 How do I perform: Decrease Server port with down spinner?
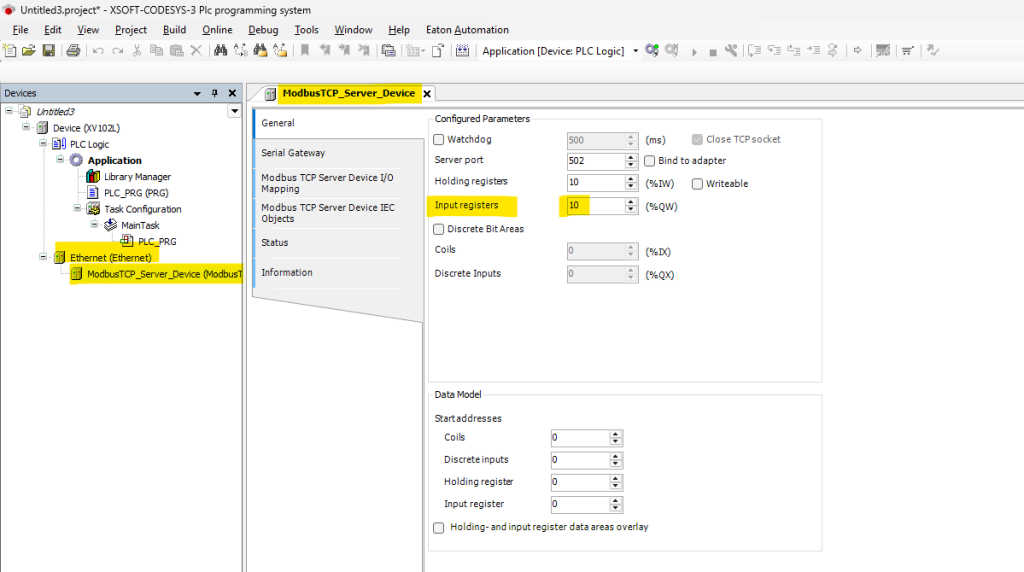pos(631,165)
